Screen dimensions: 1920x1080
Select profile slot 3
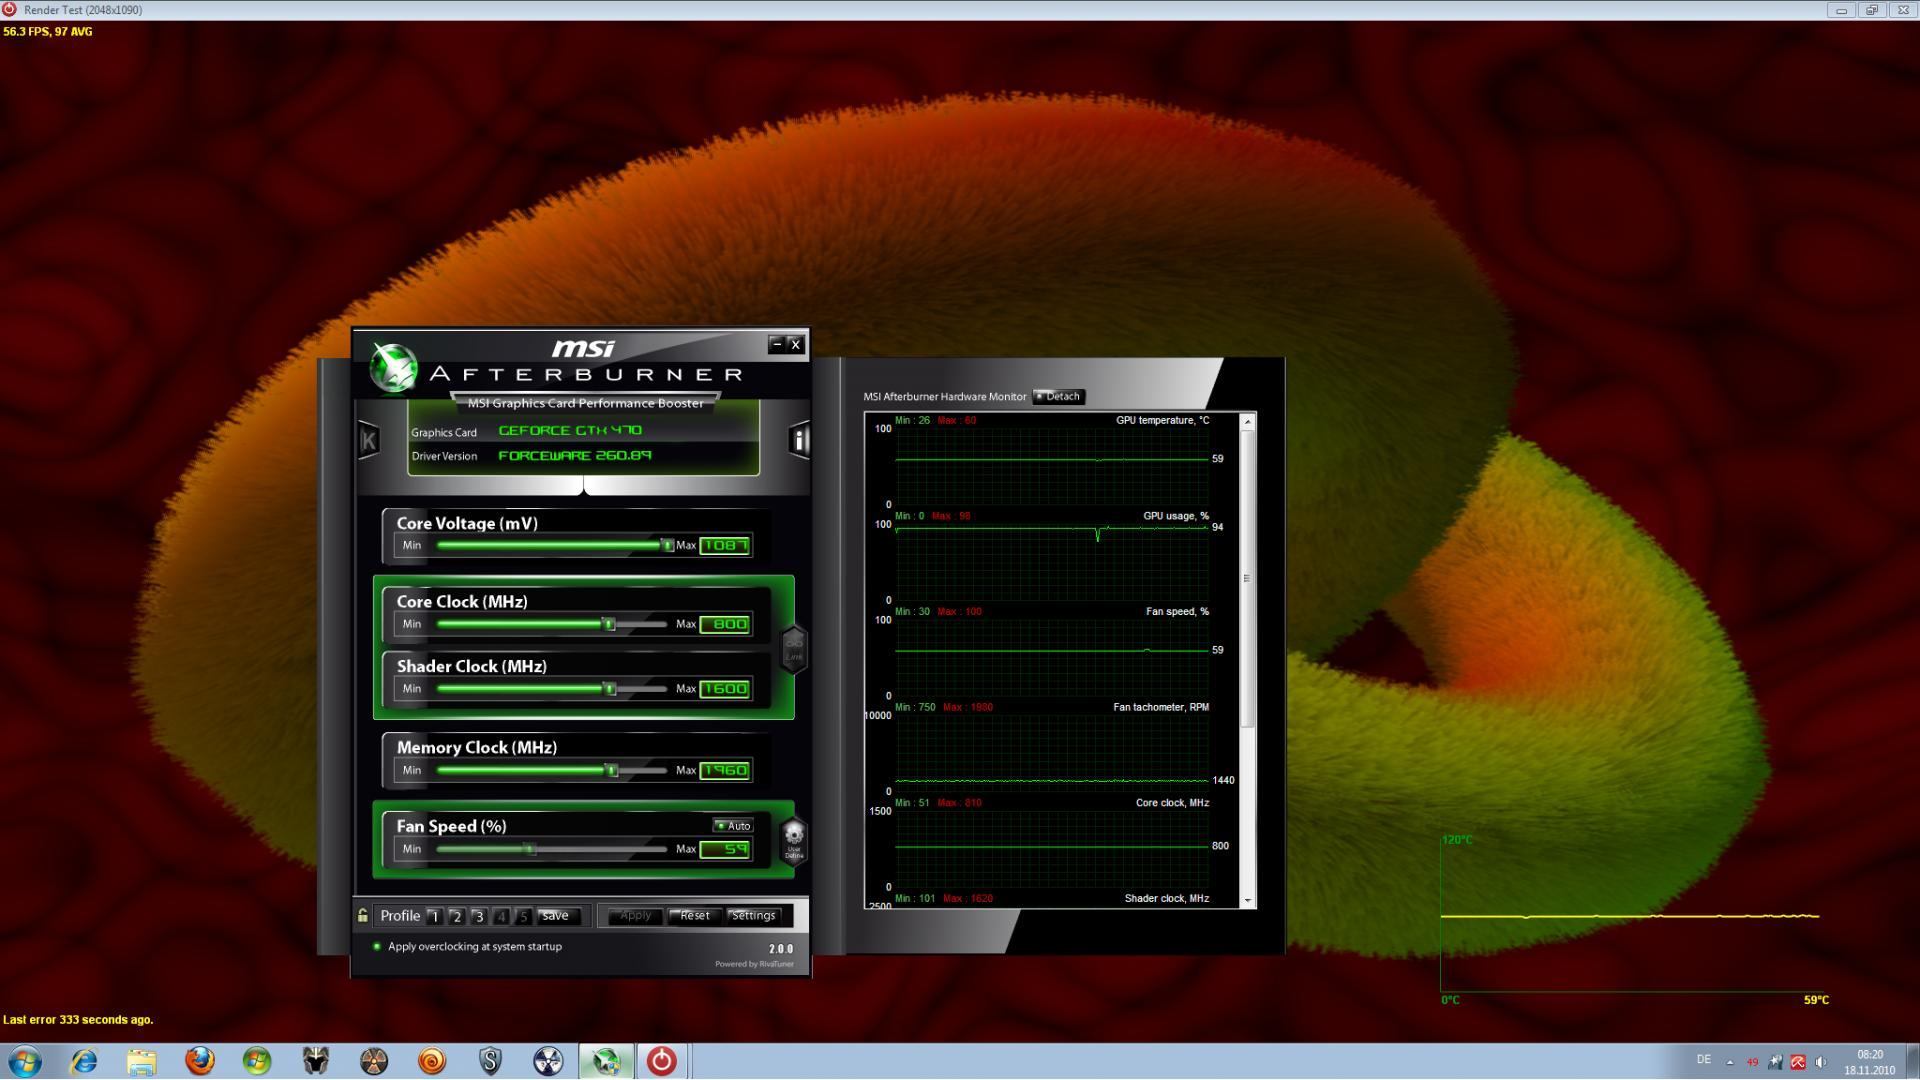tap(478, 916)
